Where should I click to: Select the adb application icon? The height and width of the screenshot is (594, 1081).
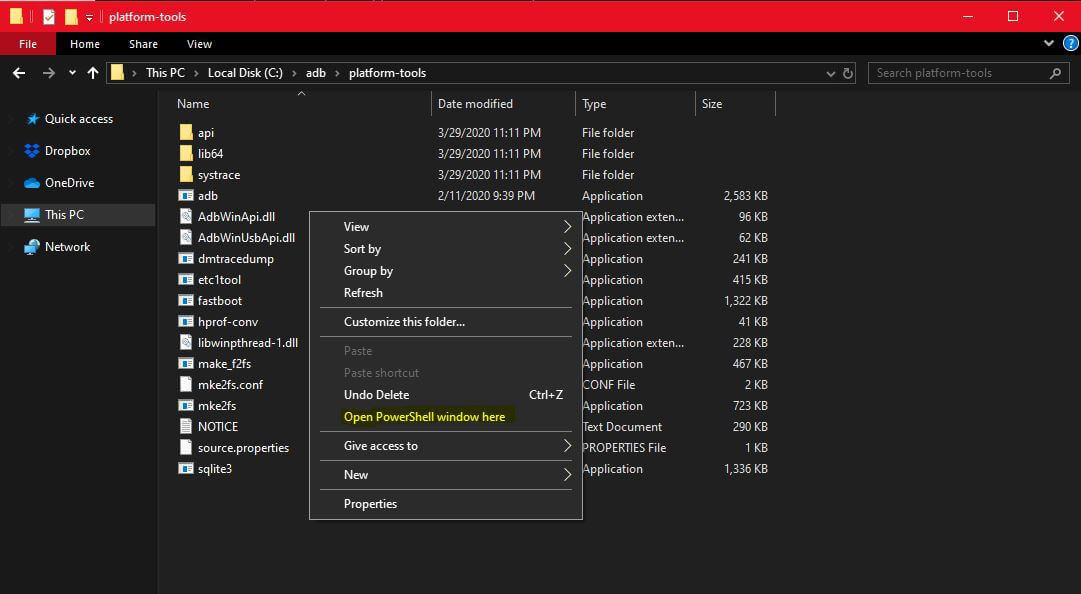pyautogui.click(x=186, y=196)
